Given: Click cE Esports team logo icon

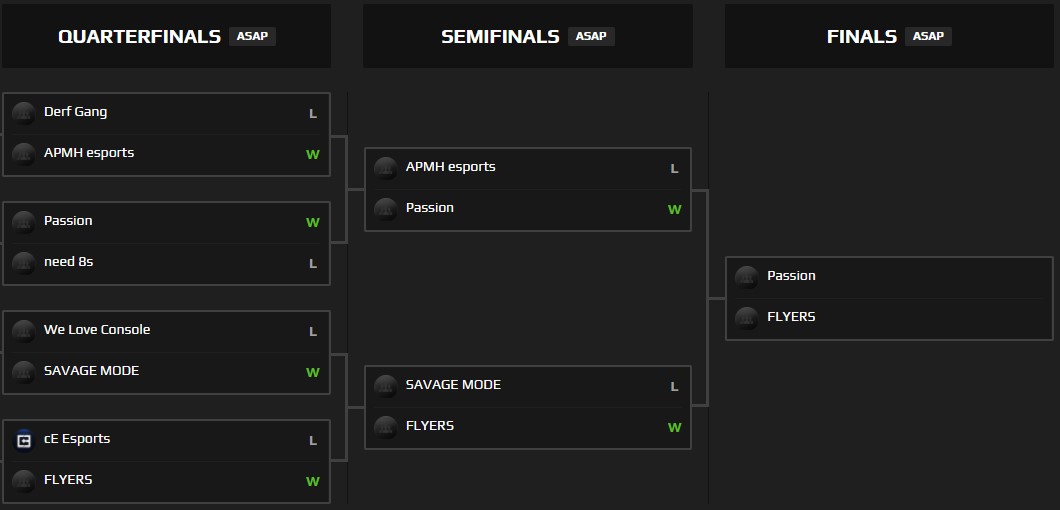Looking at the screenshot, I should (x=24, y=440).
